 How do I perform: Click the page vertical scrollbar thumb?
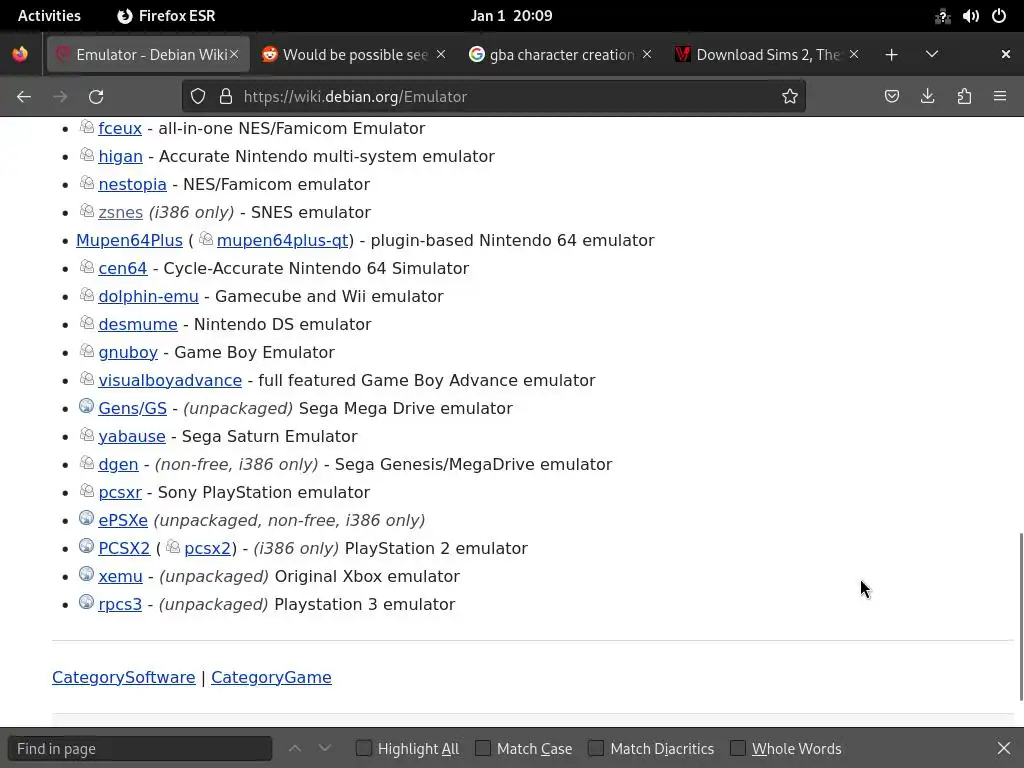pos(1021,616)
